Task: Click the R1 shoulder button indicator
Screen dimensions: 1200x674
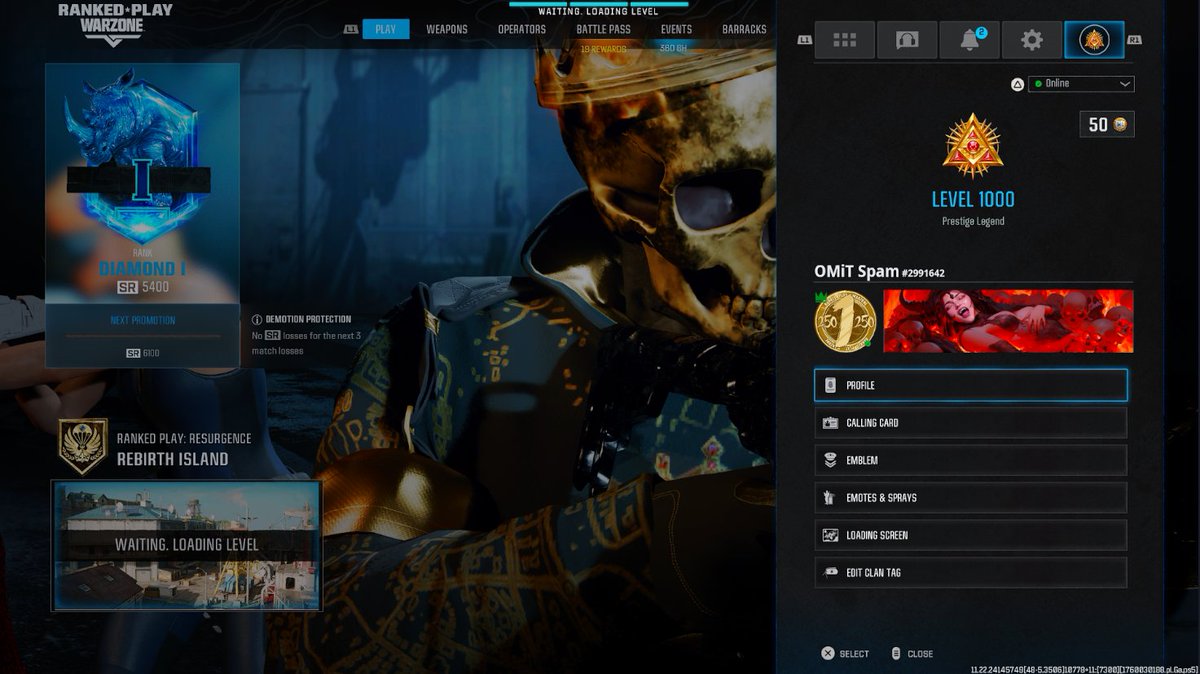Action: pyautogui.click(x=1134, y=40)
